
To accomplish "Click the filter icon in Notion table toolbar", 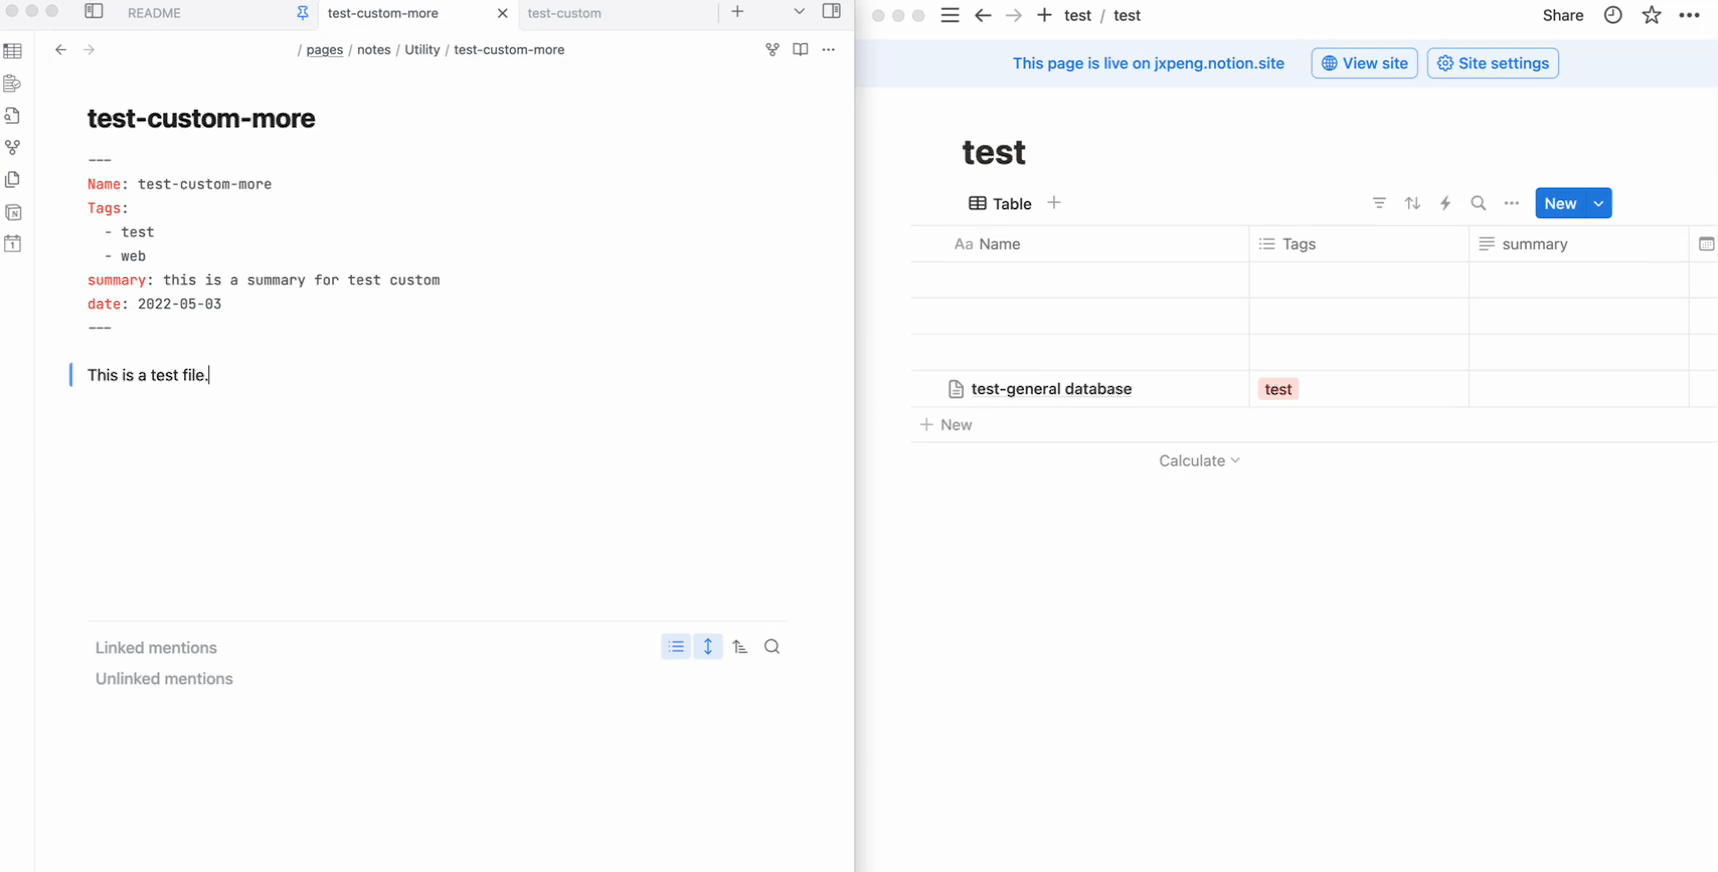I will click(x=1379, y=203).
